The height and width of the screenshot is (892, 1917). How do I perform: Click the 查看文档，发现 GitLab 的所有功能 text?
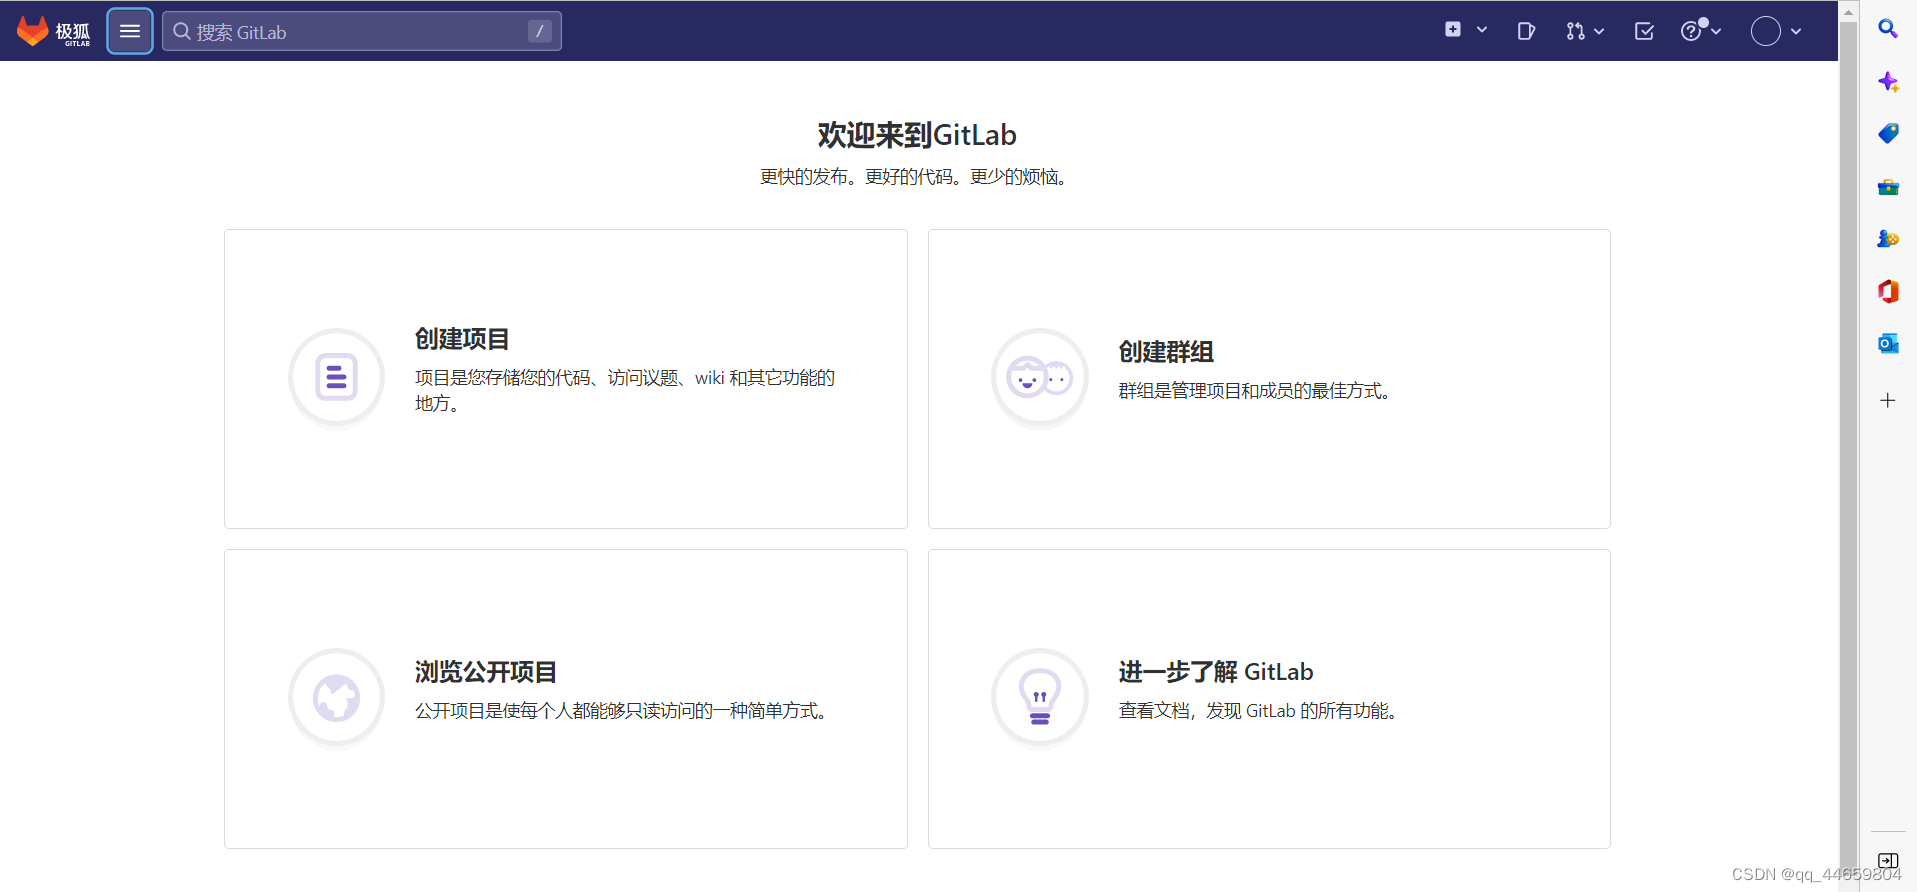pos(1260,711)
